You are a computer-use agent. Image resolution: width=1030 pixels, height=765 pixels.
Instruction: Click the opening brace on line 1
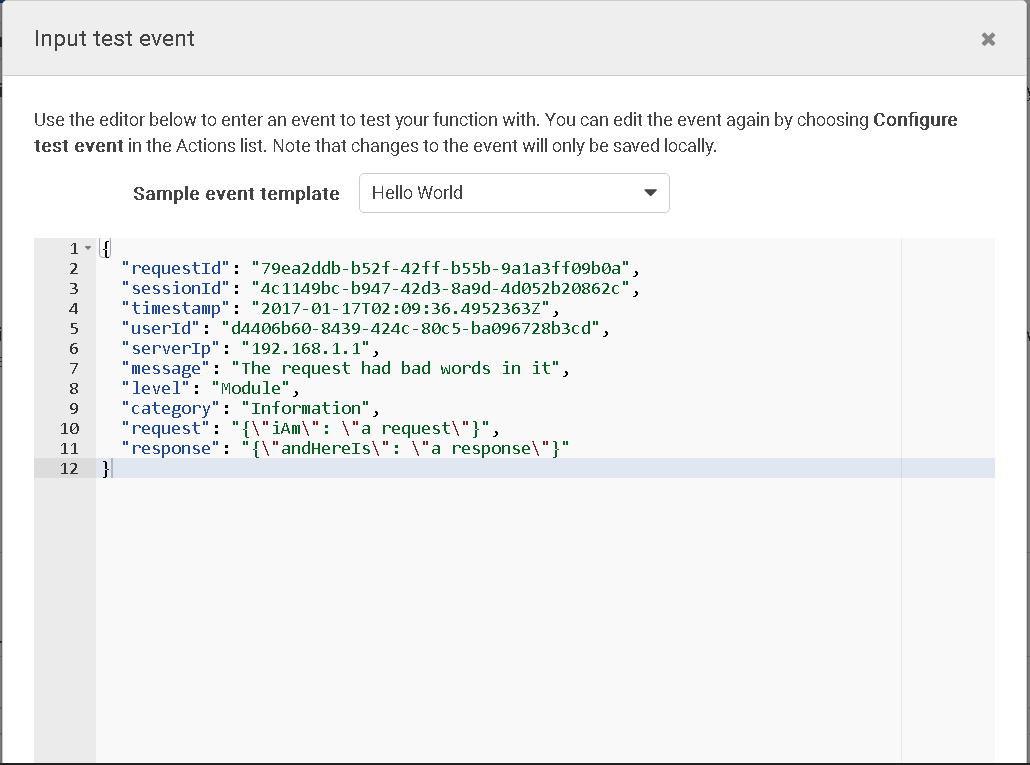106,248
